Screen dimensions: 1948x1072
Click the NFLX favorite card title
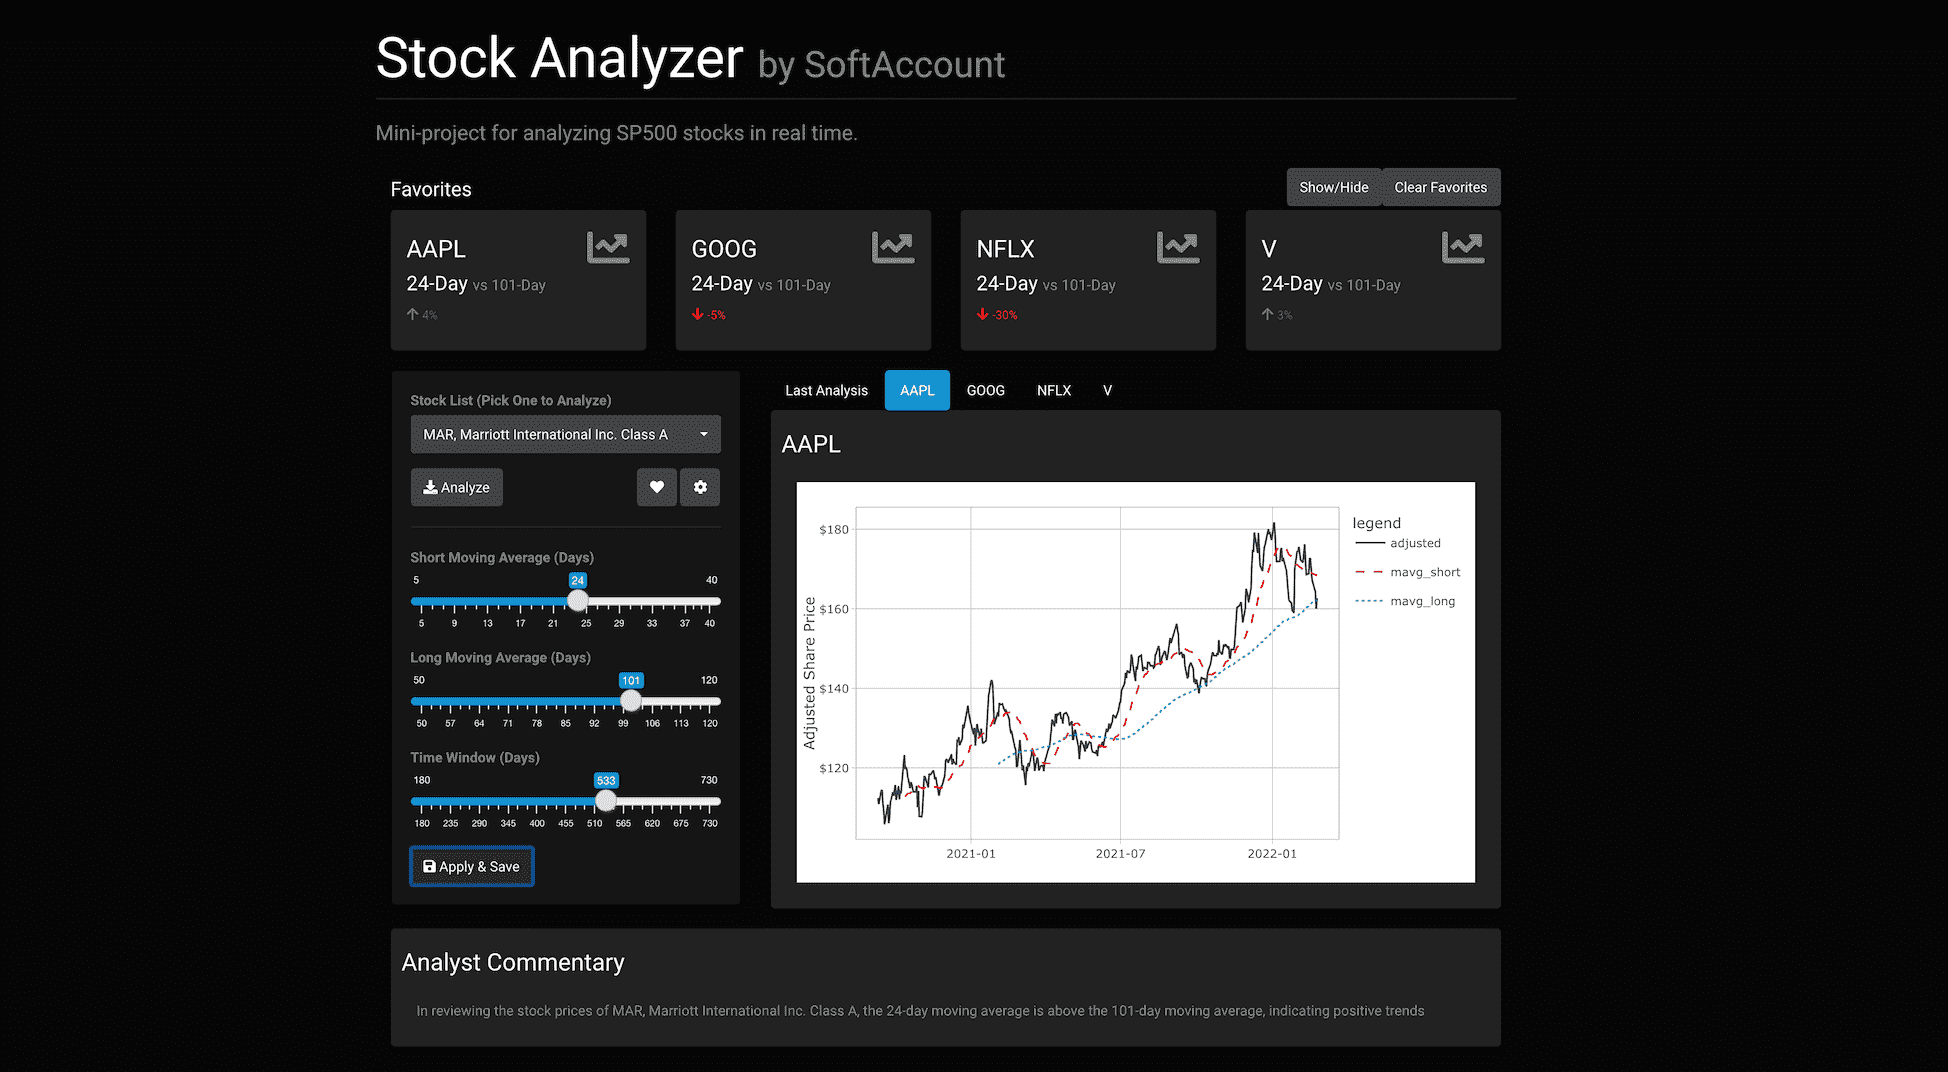click(1005, 249)
